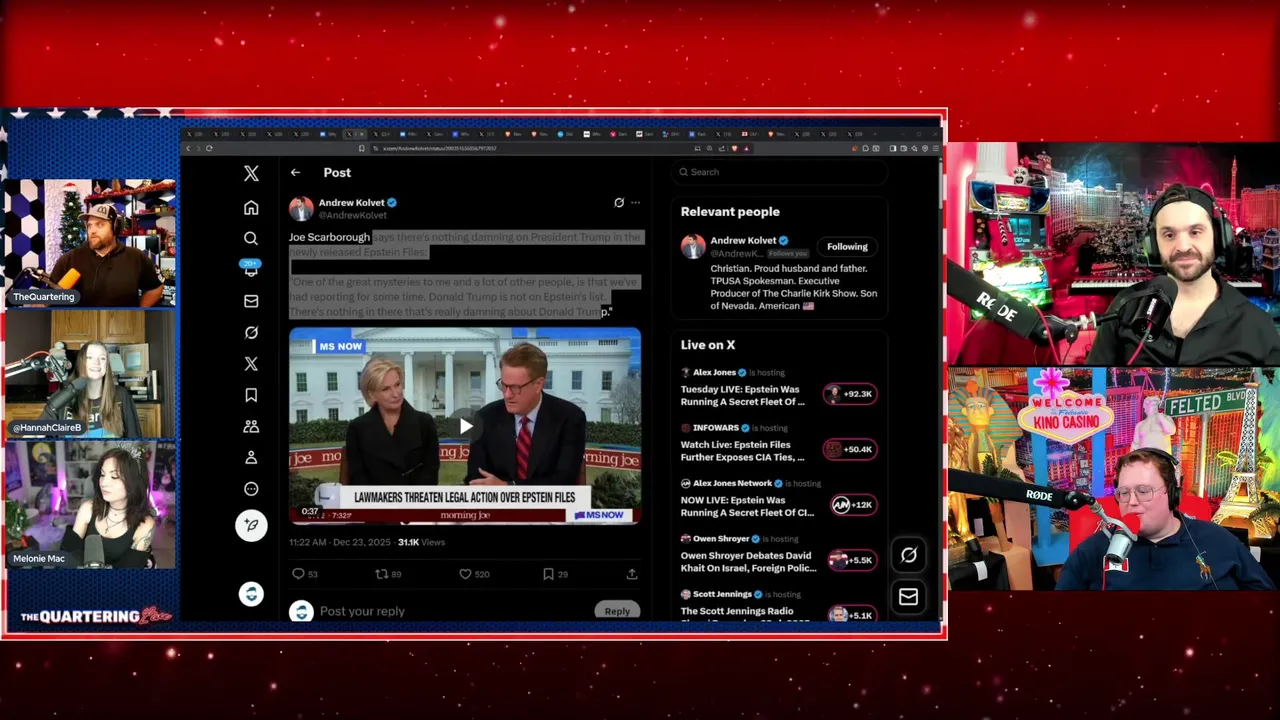Click the +12K listeners badge
Image resolution: width=1280 pixels, height=720 pixels.
853,505
